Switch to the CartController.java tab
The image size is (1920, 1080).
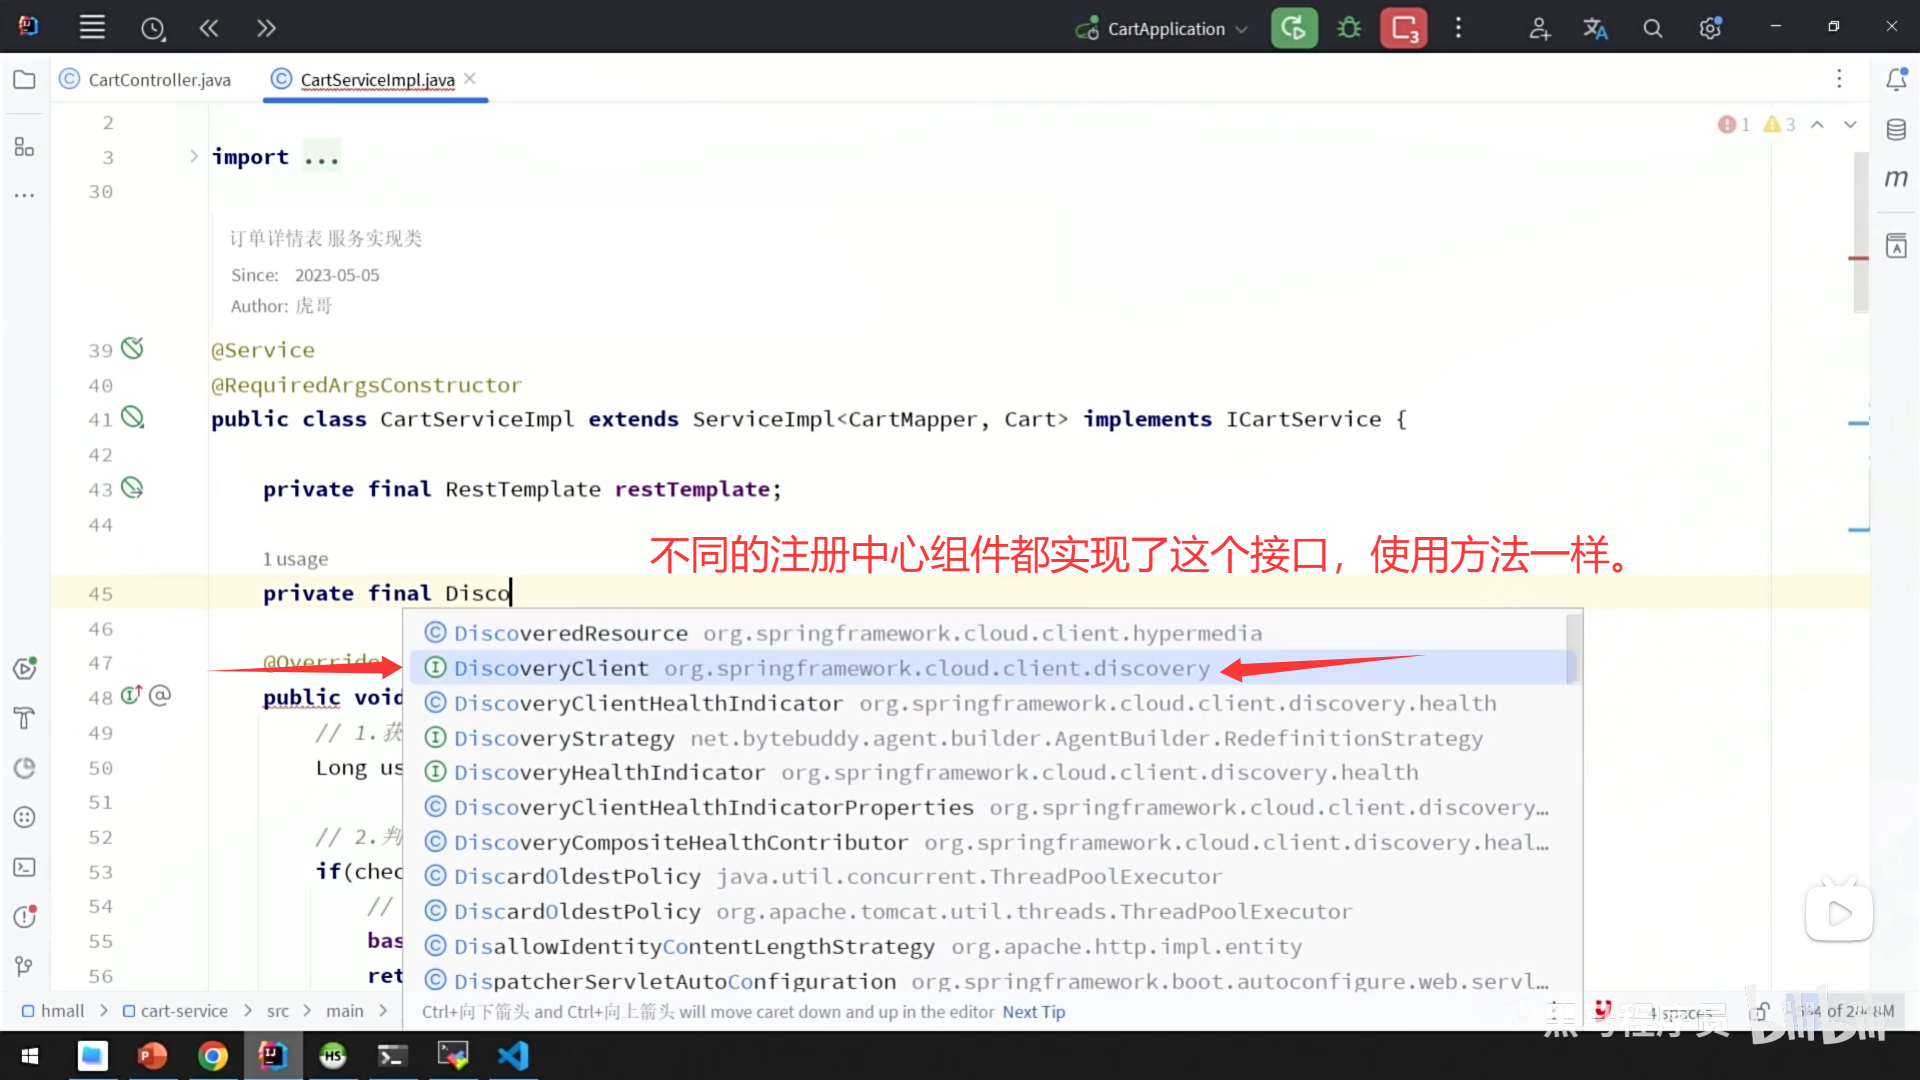coord(160,79)
